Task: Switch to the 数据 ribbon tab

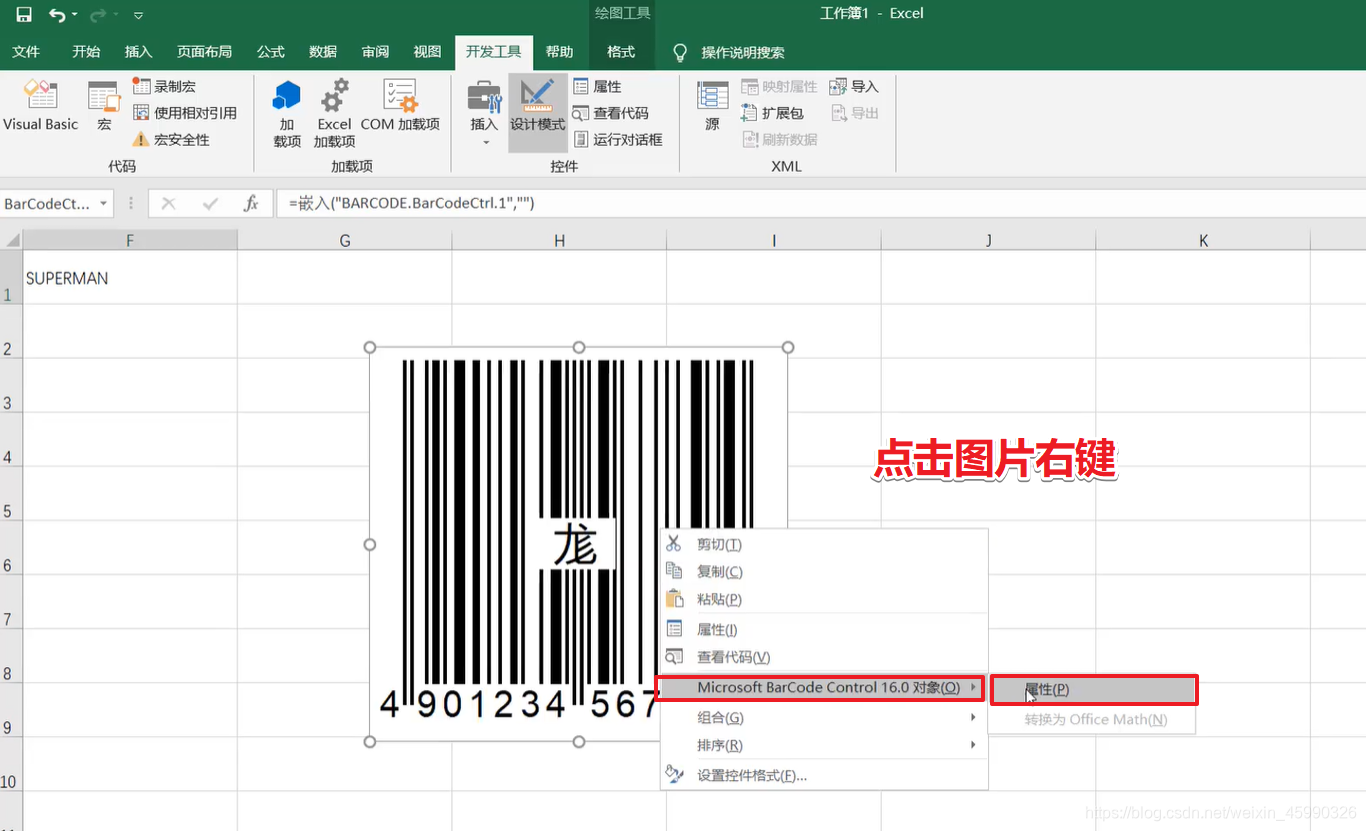Action: [x=323, y=52]
